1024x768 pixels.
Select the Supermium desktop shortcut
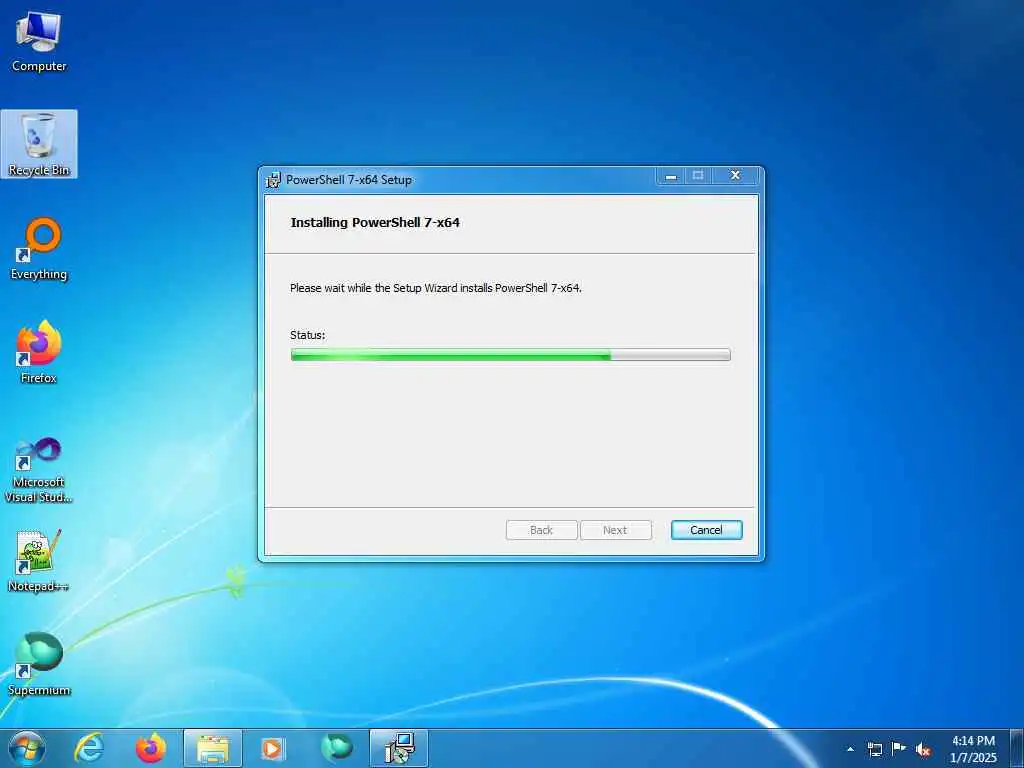[39, 664]
